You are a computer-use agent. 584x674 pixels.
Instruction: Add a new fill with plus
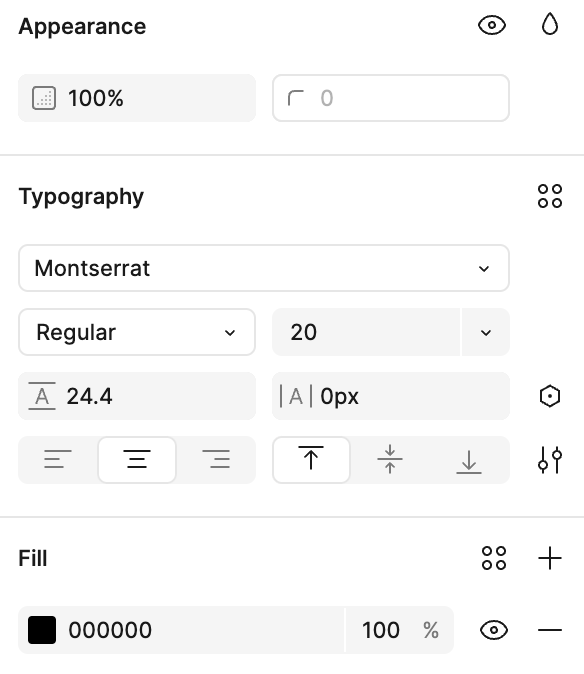550,558
